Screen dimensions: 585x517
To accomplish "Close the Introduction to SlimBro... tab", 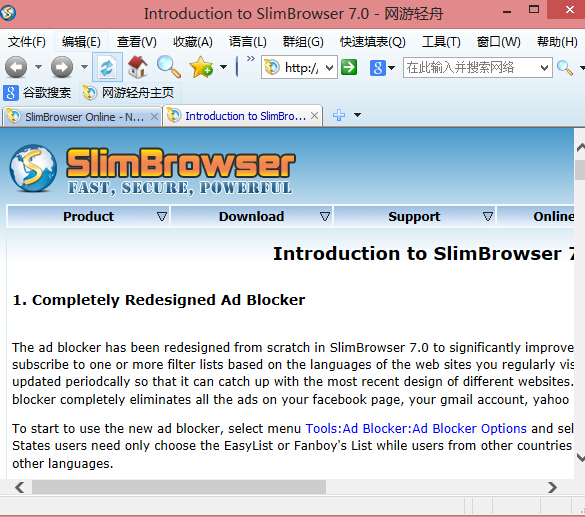I will (315, 116).
